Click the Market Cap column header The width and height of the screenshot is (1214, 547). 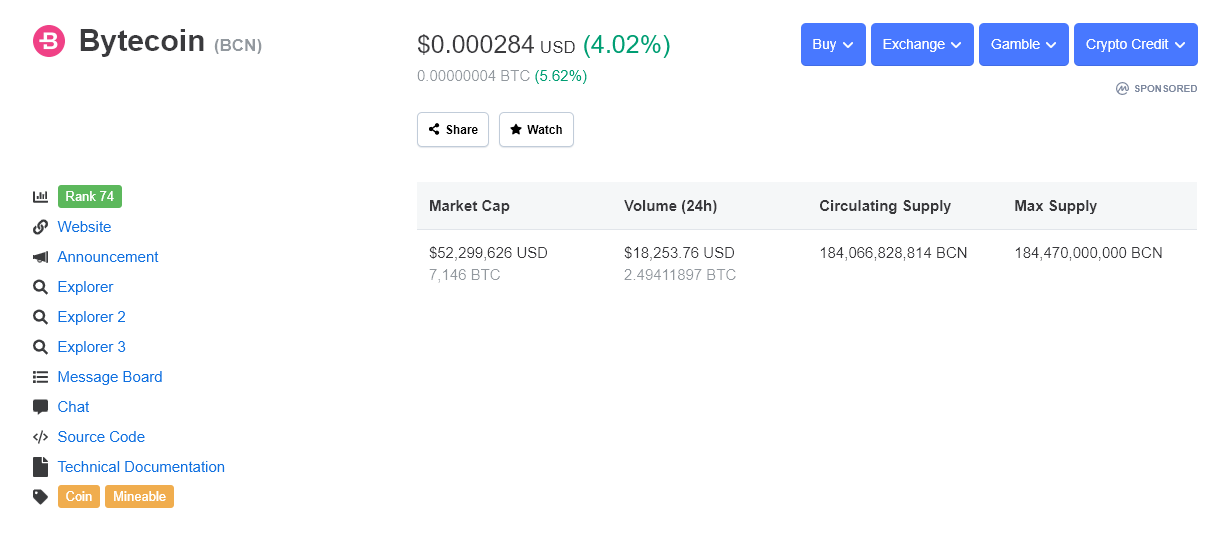[x=469, y=206]
